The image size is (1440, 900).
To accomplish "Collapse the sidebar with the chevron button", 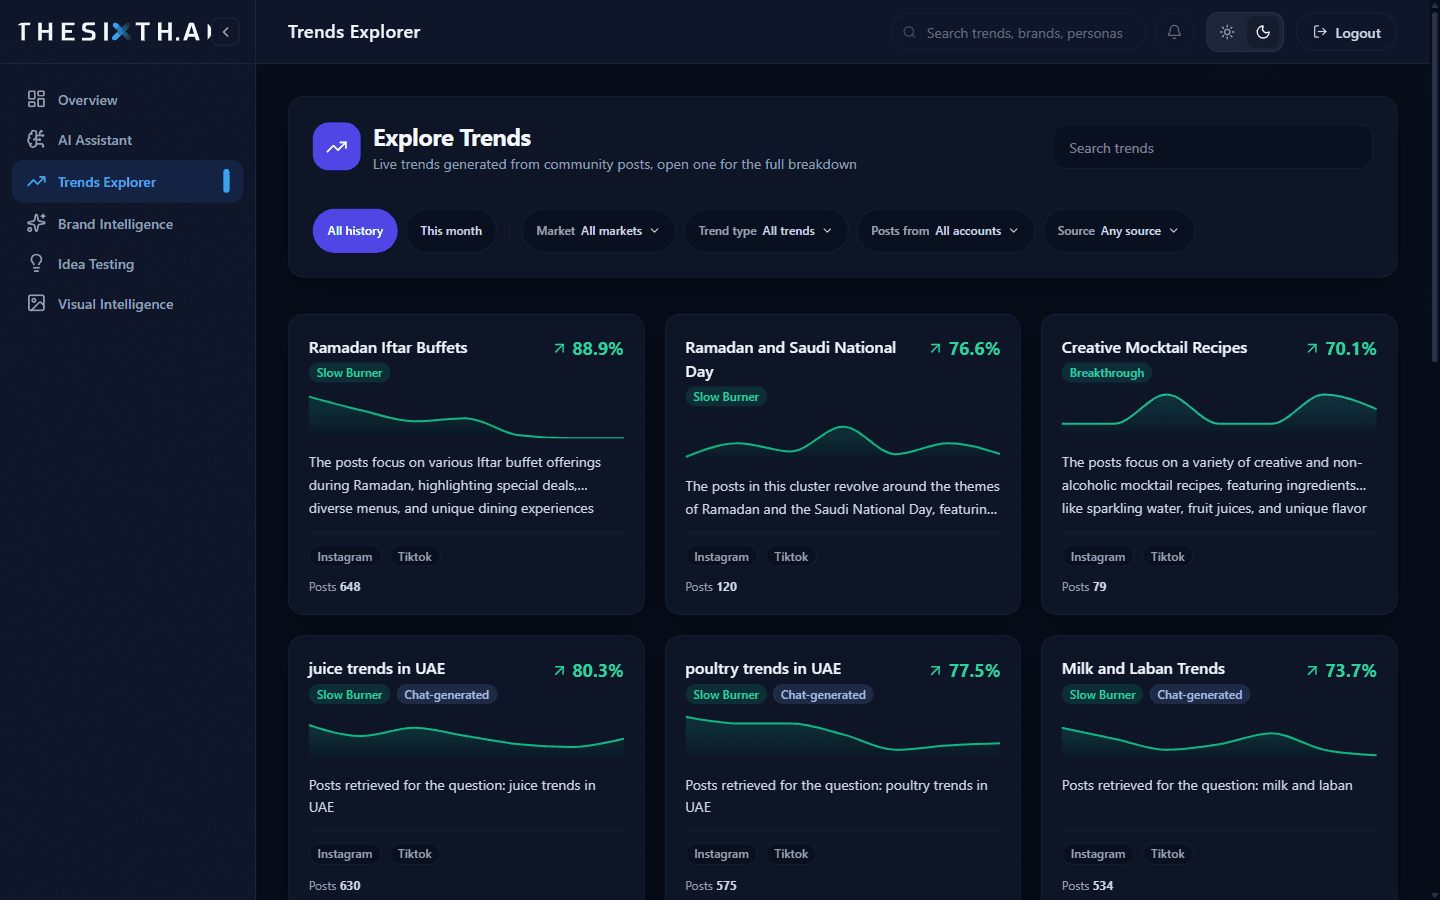I will click(226, 32).
